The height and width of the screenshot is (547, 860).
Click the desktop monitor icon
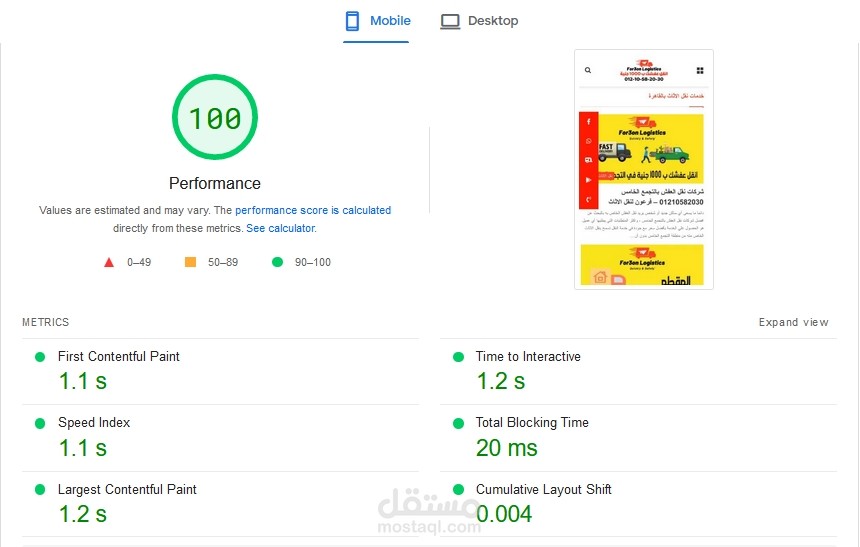tap(450, 21)
